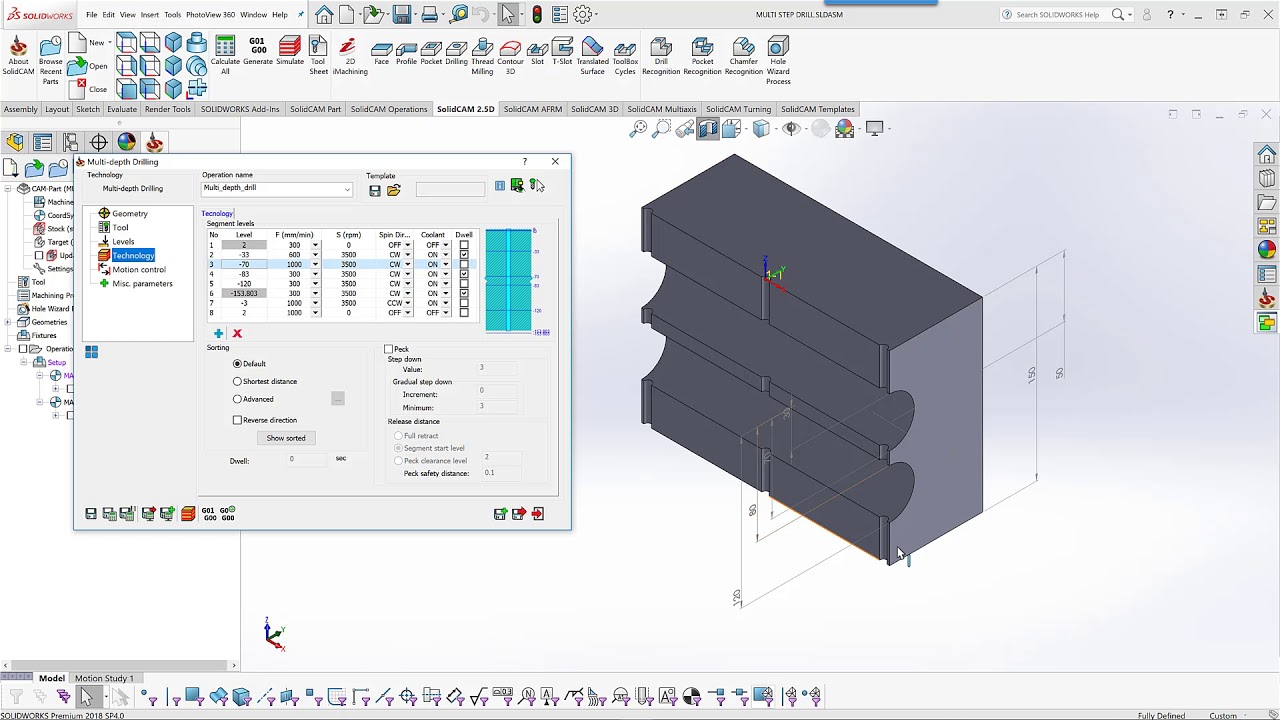Add a Face milling operation
This screenshot has height=720, width=1280.
click(381, 53)
